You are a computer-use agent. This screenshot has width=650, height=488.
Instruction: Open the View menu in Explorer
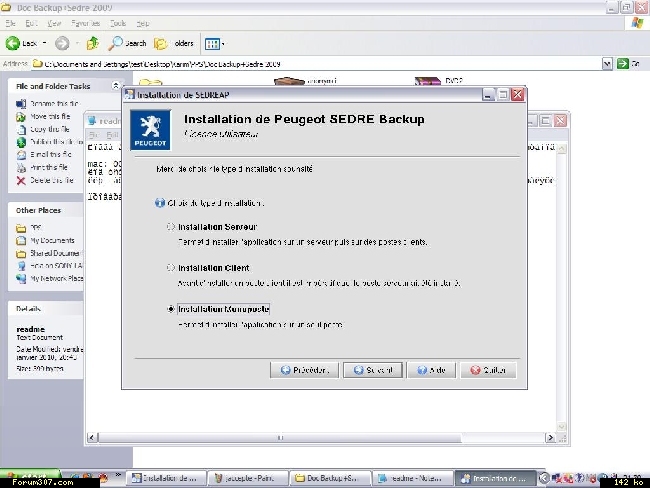[x=54, y=23]
